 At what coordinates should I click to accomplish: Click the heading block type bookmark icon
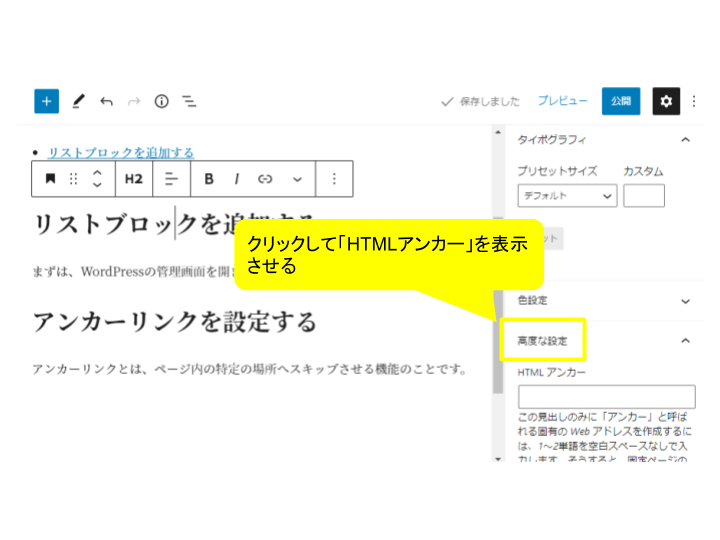50,179
